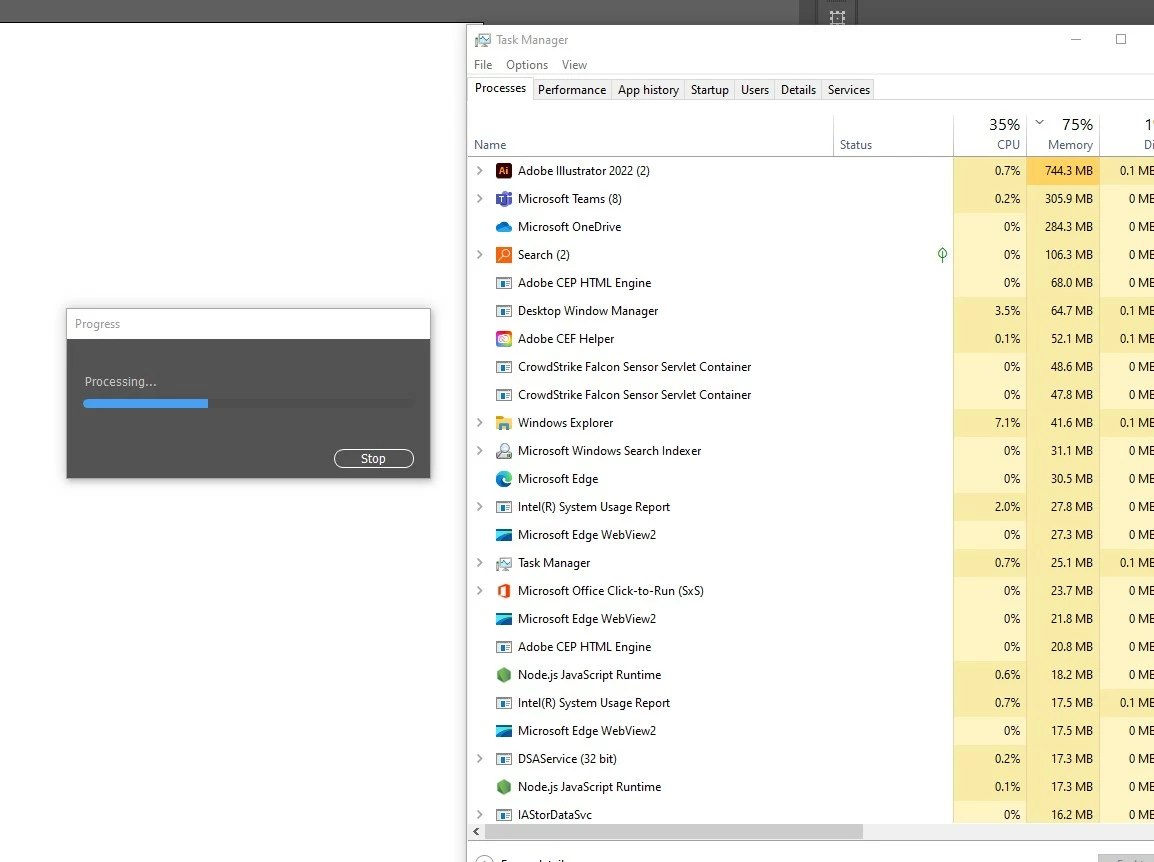Expand the DSAService (32 bit) group
The width and height of the screenshot is (1154, 862).
pyautogui.click(x=480, y=758)
